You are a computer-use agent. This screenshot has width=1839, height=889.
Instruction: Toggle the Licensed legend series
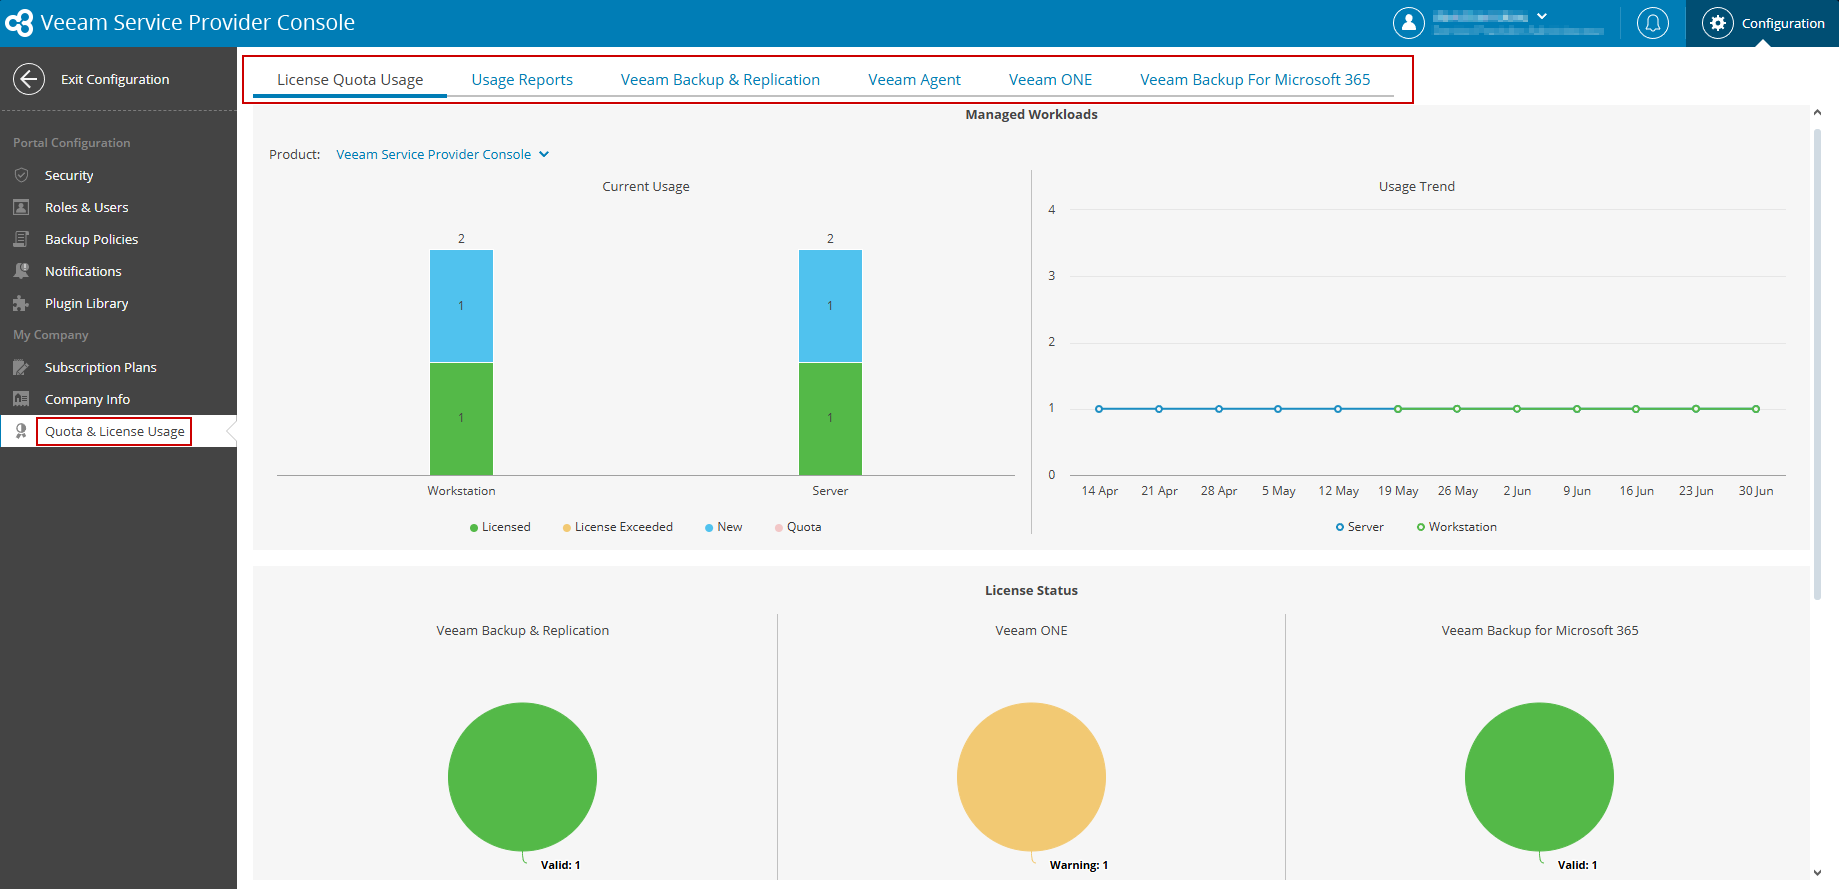tap(500, 527)
